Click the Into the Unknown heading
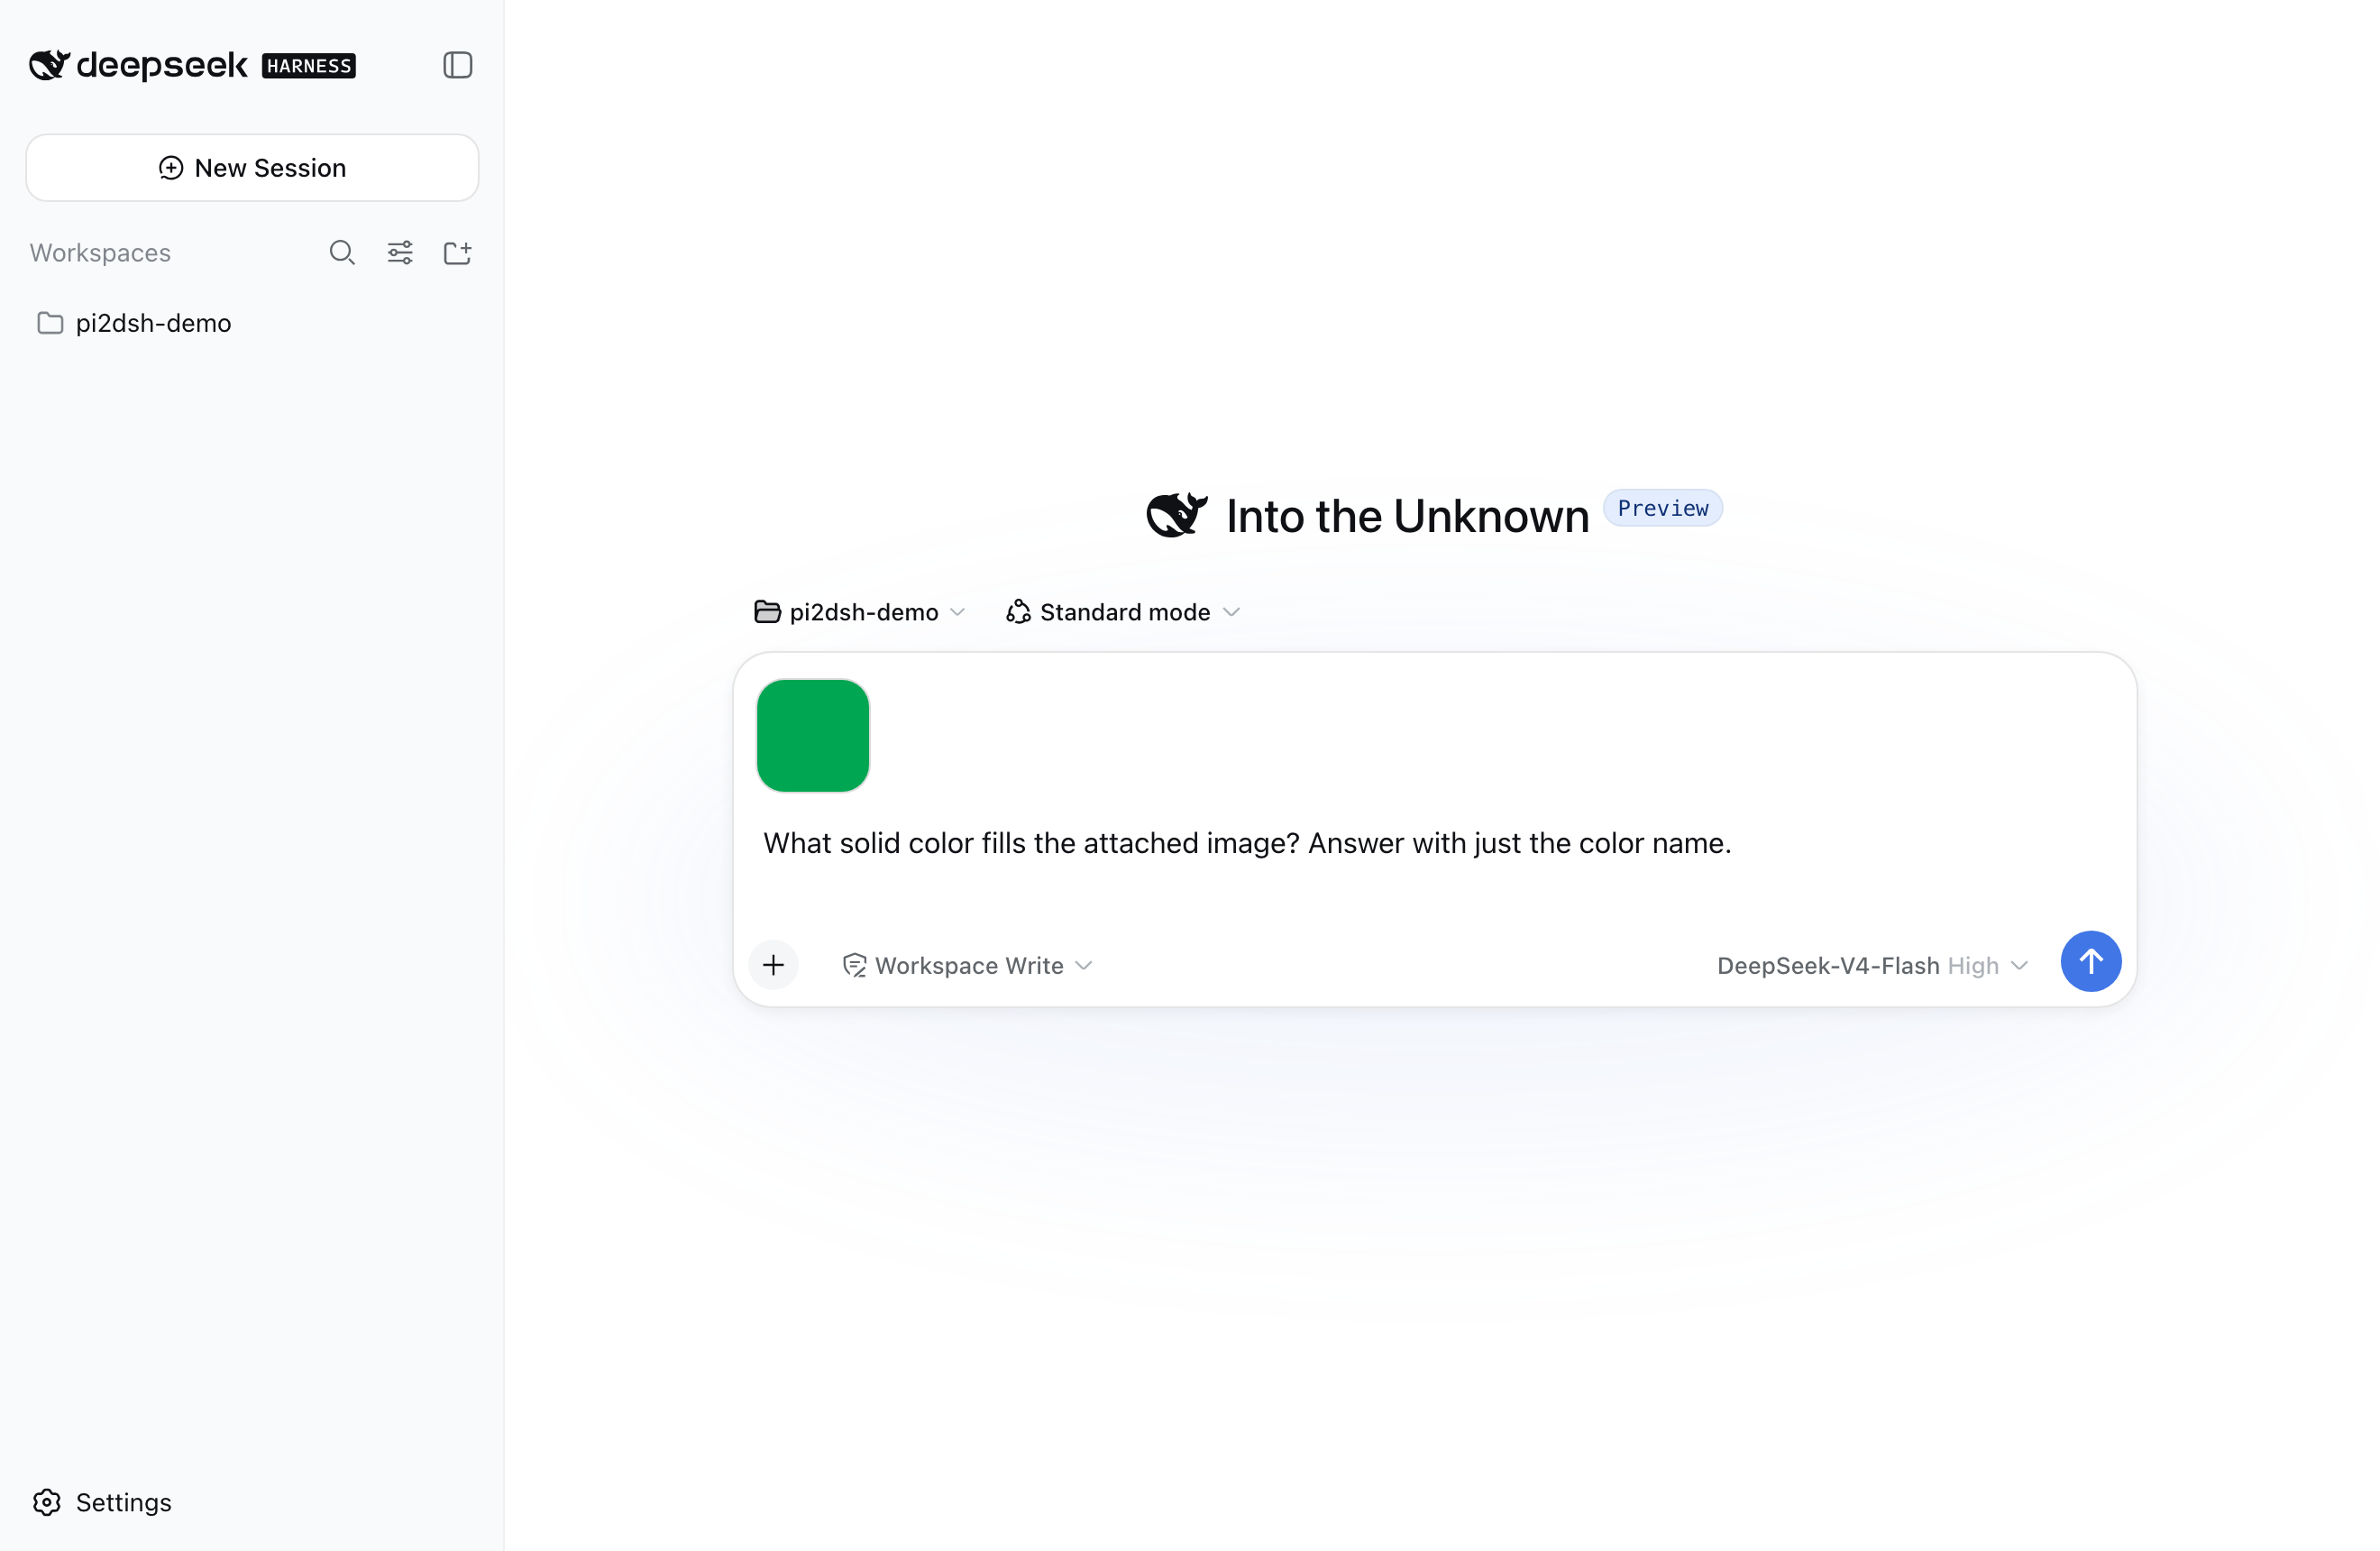Screen dimensions: 2380x1551 click(1407, 516)
